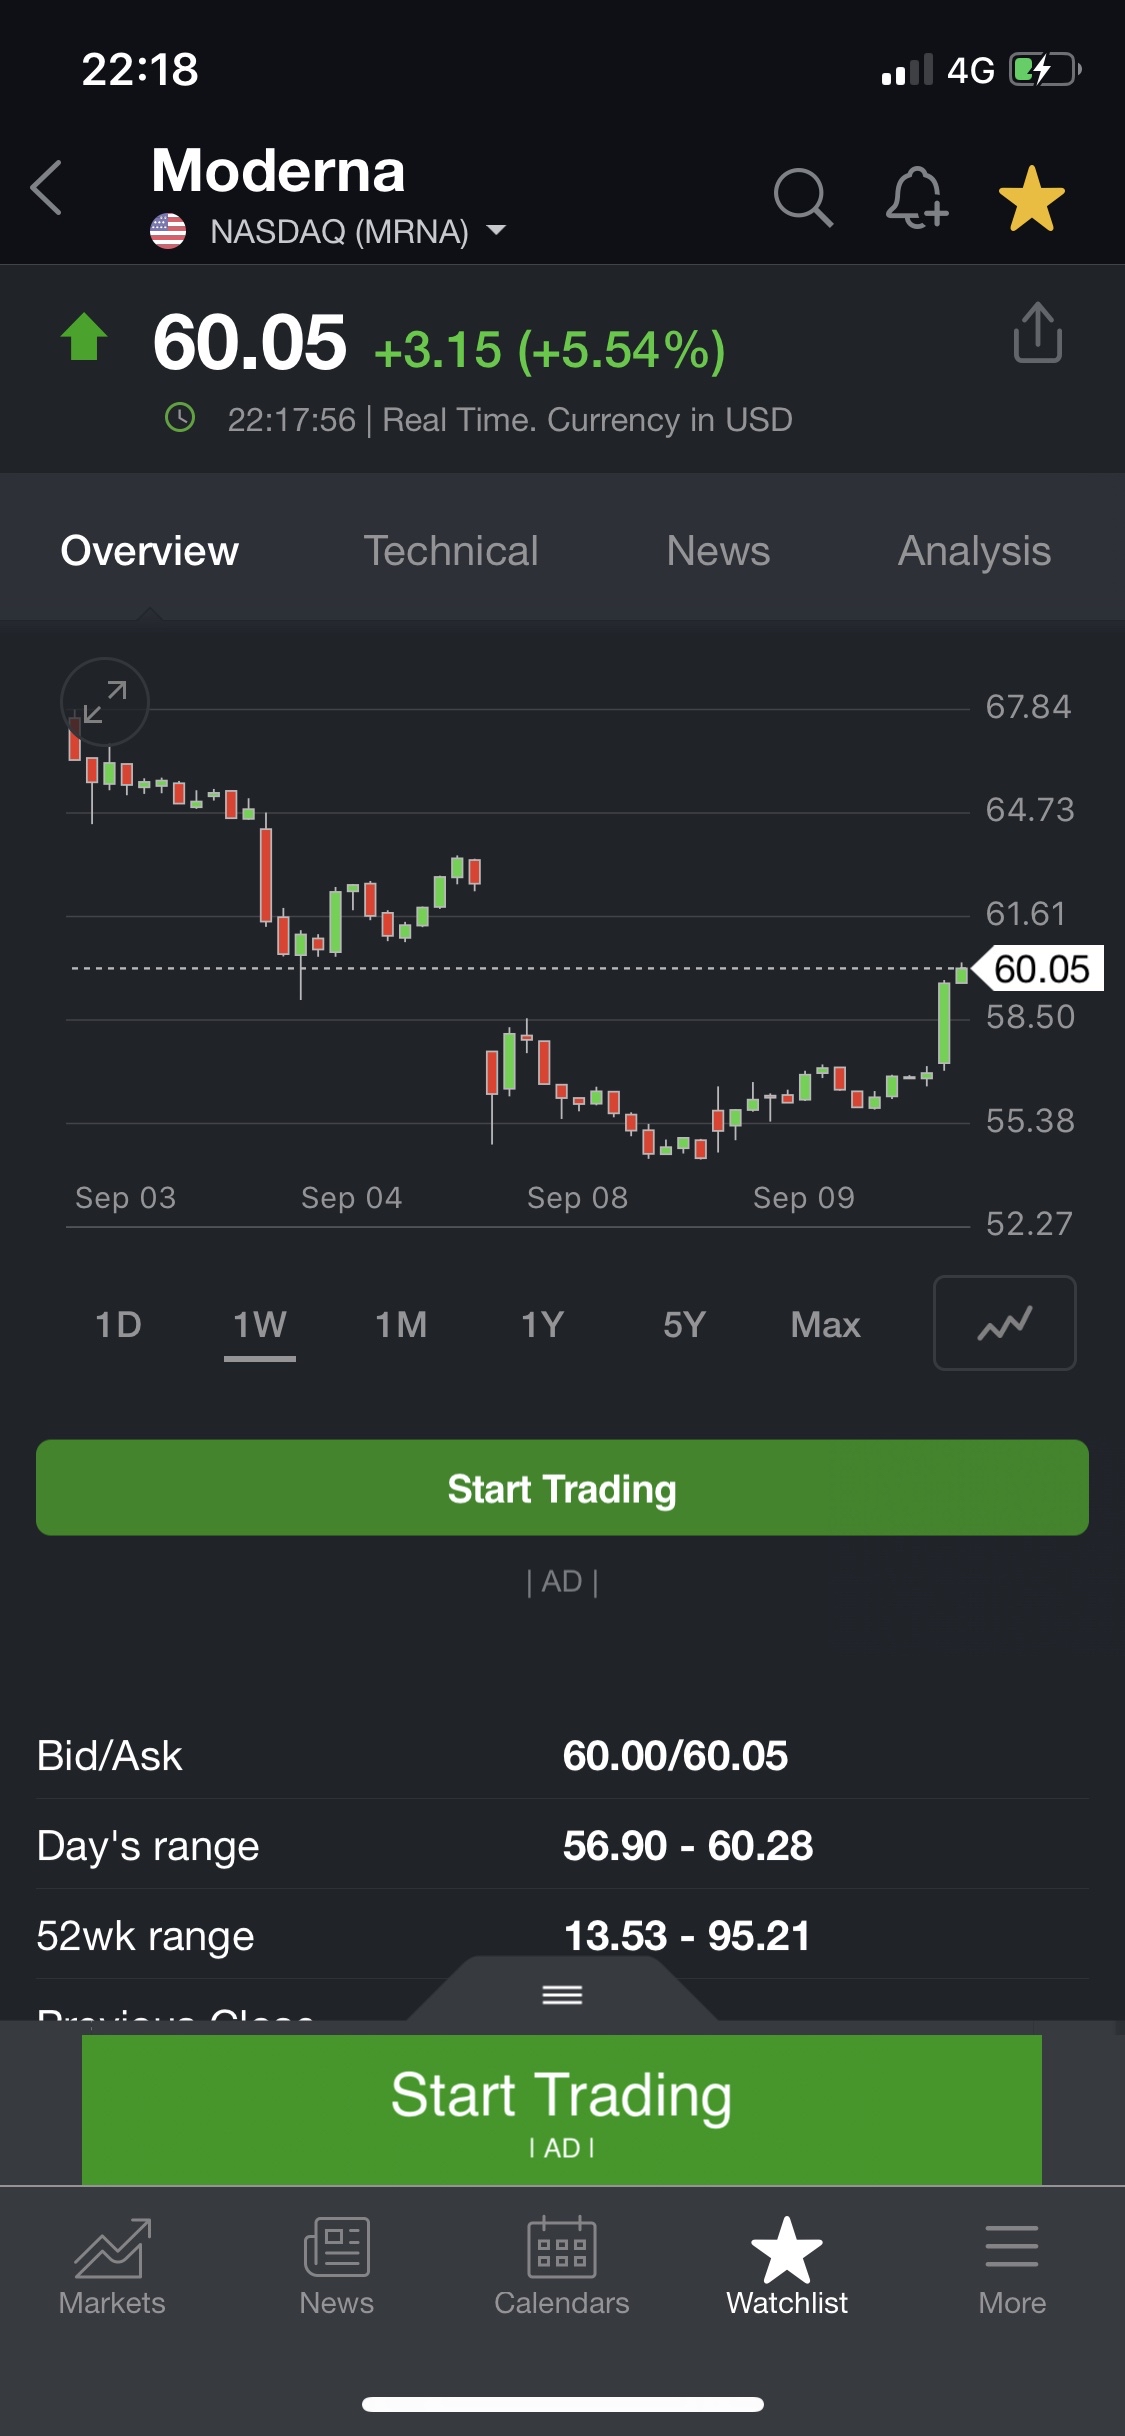This screenshot has width=1125, height=2436.
Task: Open the search magnifier icon
Action: (802, 197)
